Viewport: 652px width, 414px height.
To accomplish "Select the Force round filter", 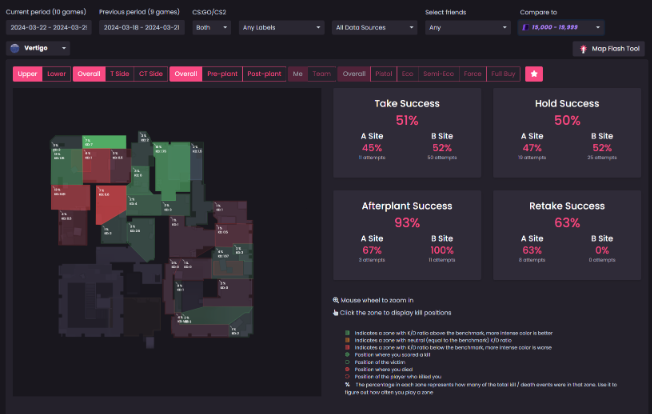I will click(472, 74).
